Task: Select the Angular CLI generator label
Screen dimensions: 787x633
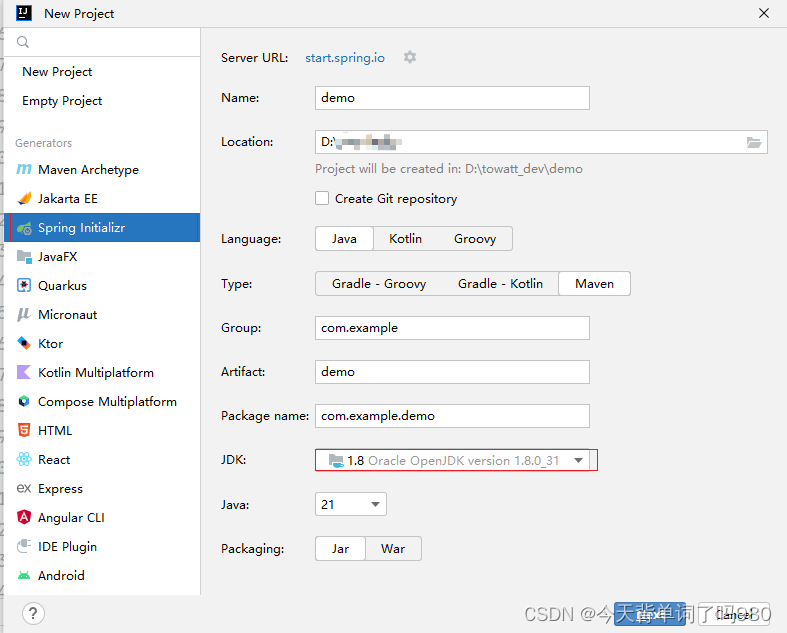Action: tap(71, 518)
